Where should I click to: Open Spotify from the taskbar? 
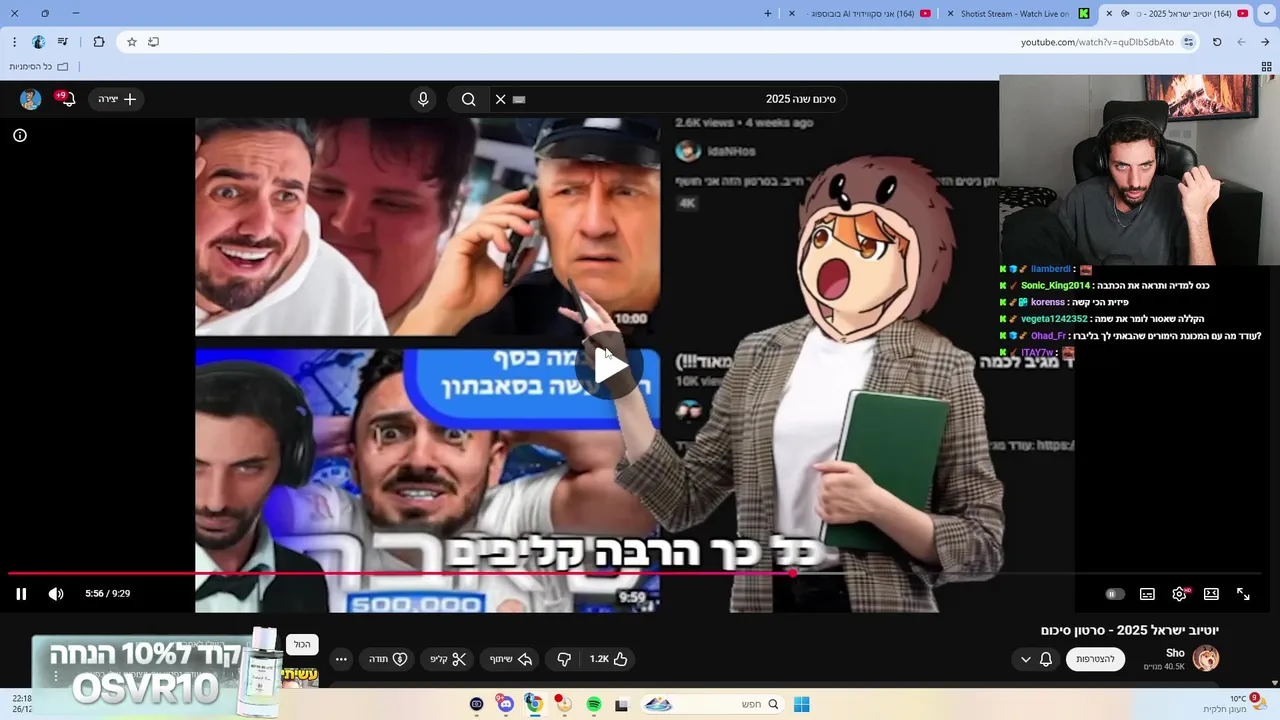point(594,704)
